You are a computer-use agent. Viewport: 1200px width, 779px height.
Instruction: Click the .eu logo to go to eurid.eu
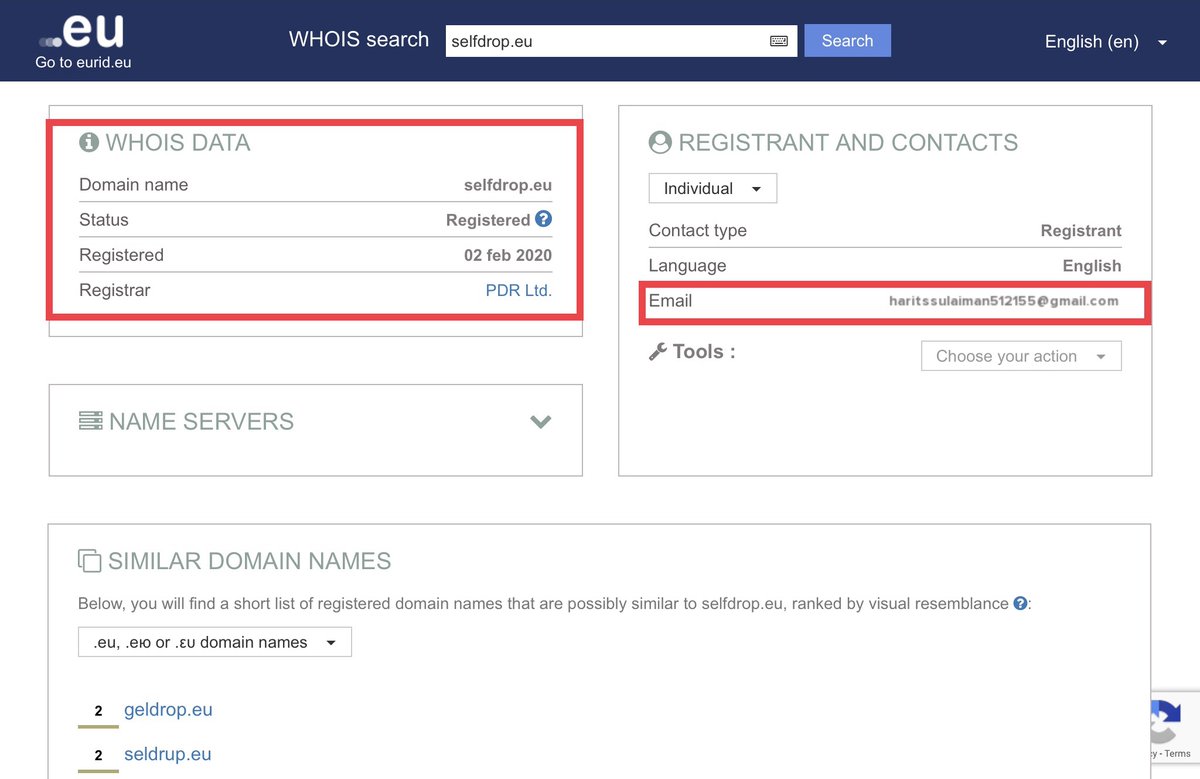[82, 30]
